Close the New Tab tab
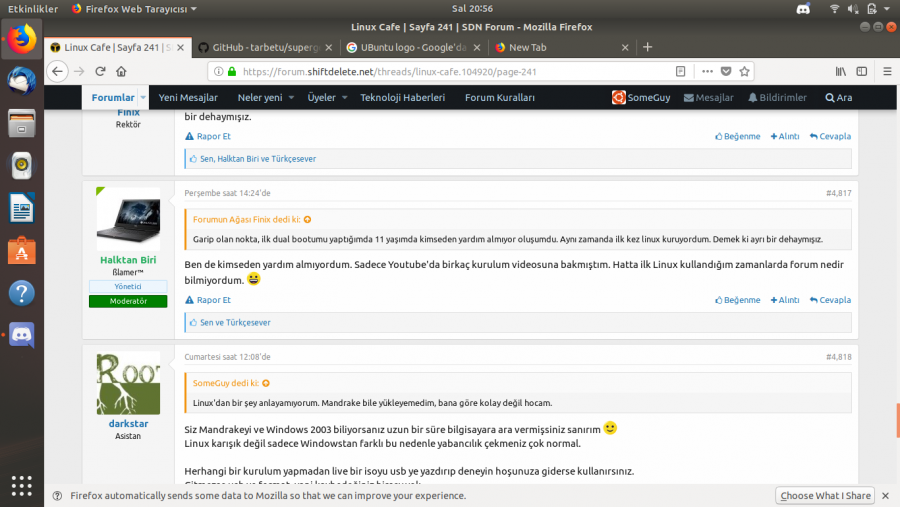Viewport: 900px width, 507px height. [625, 48]
